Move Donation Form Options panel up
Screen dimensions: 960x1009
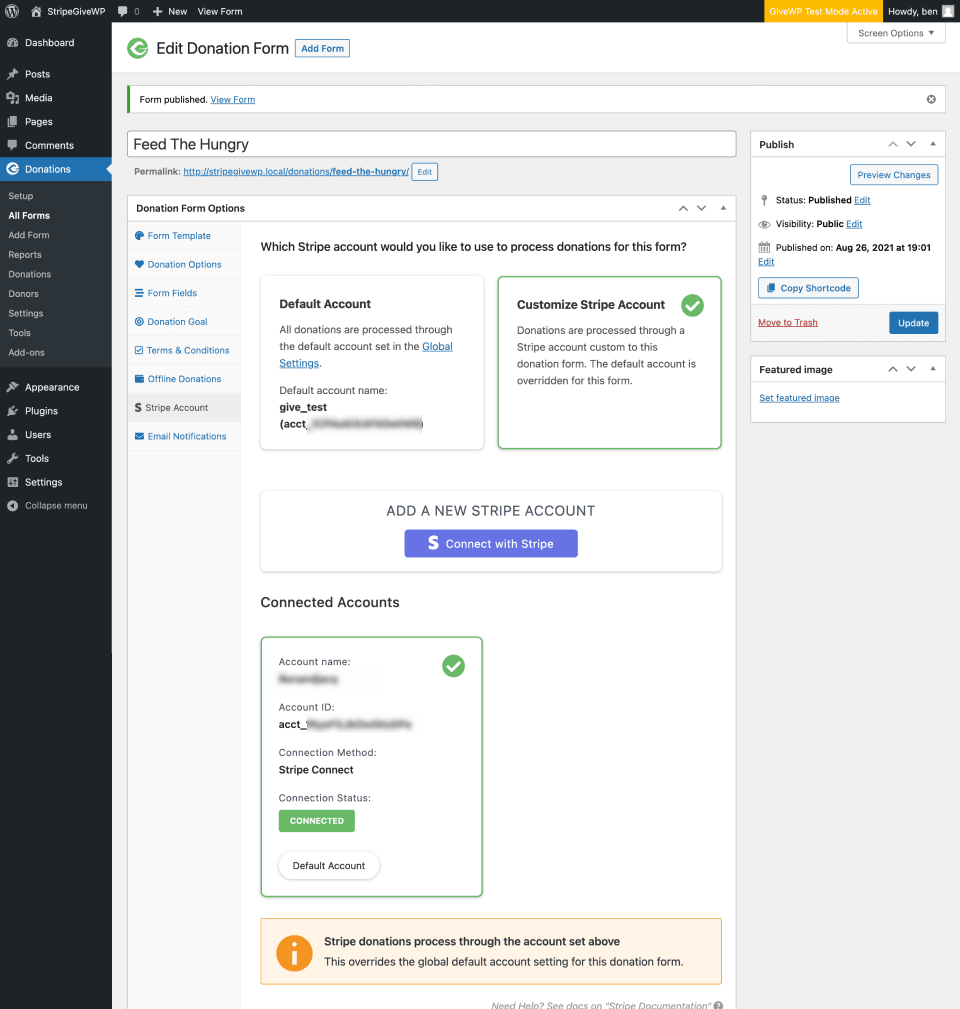[x=683, y=208]
